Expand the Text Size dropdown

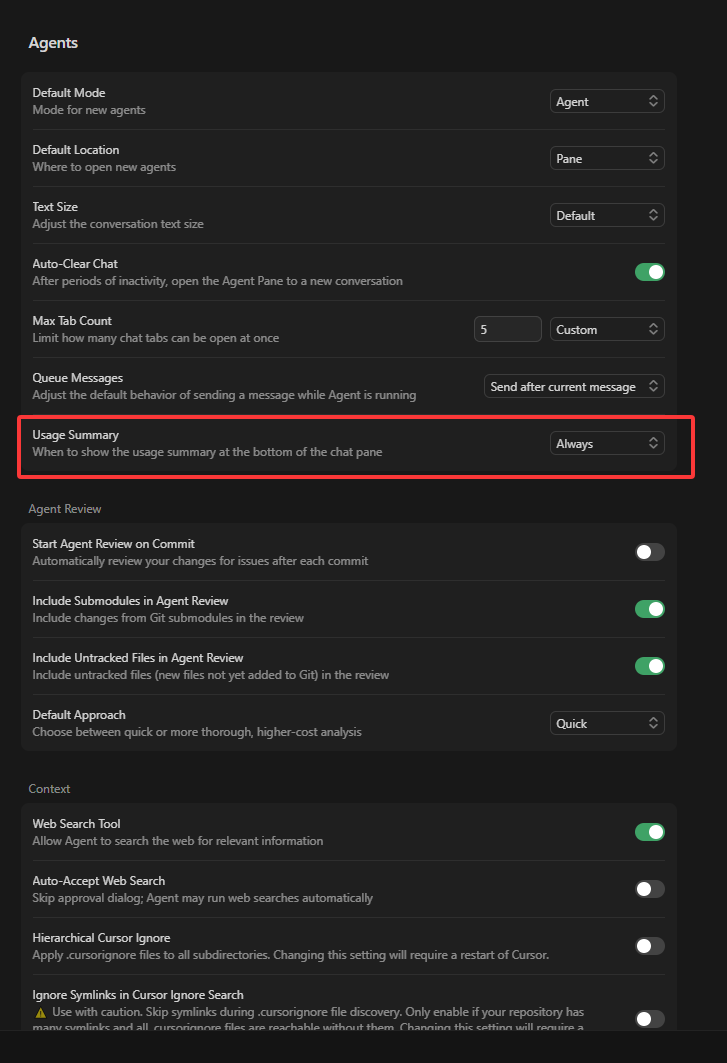tap(607, 215)
